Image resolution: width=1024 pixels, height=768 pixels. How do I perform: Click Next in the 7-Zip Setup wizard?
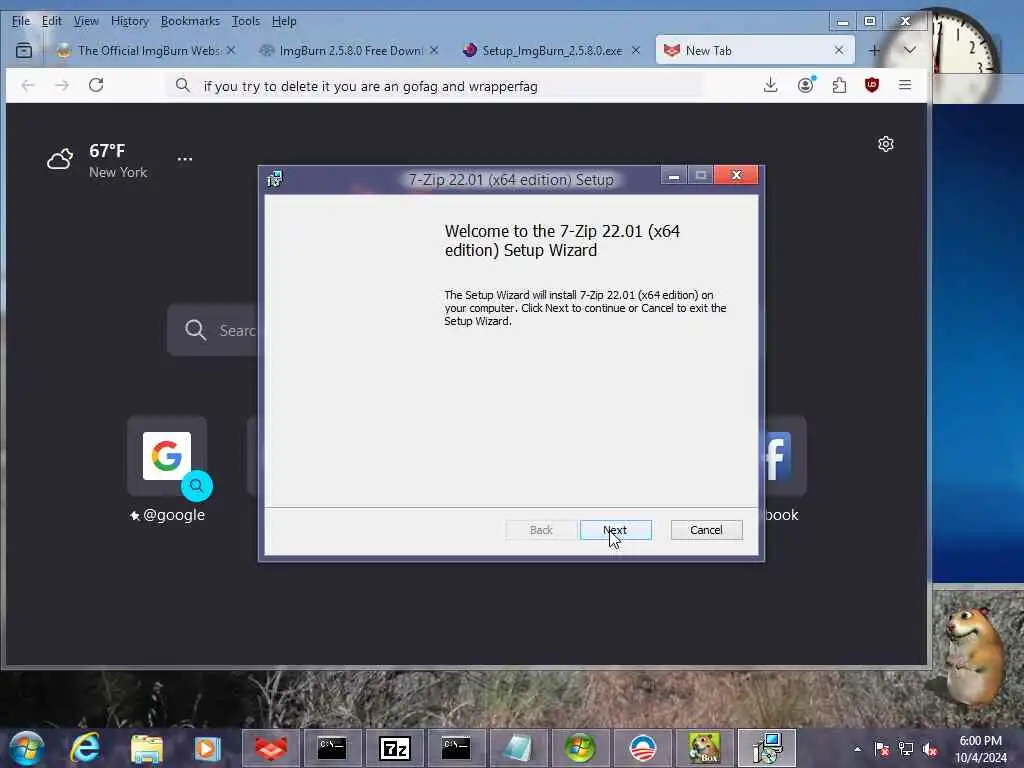point(615,530)
